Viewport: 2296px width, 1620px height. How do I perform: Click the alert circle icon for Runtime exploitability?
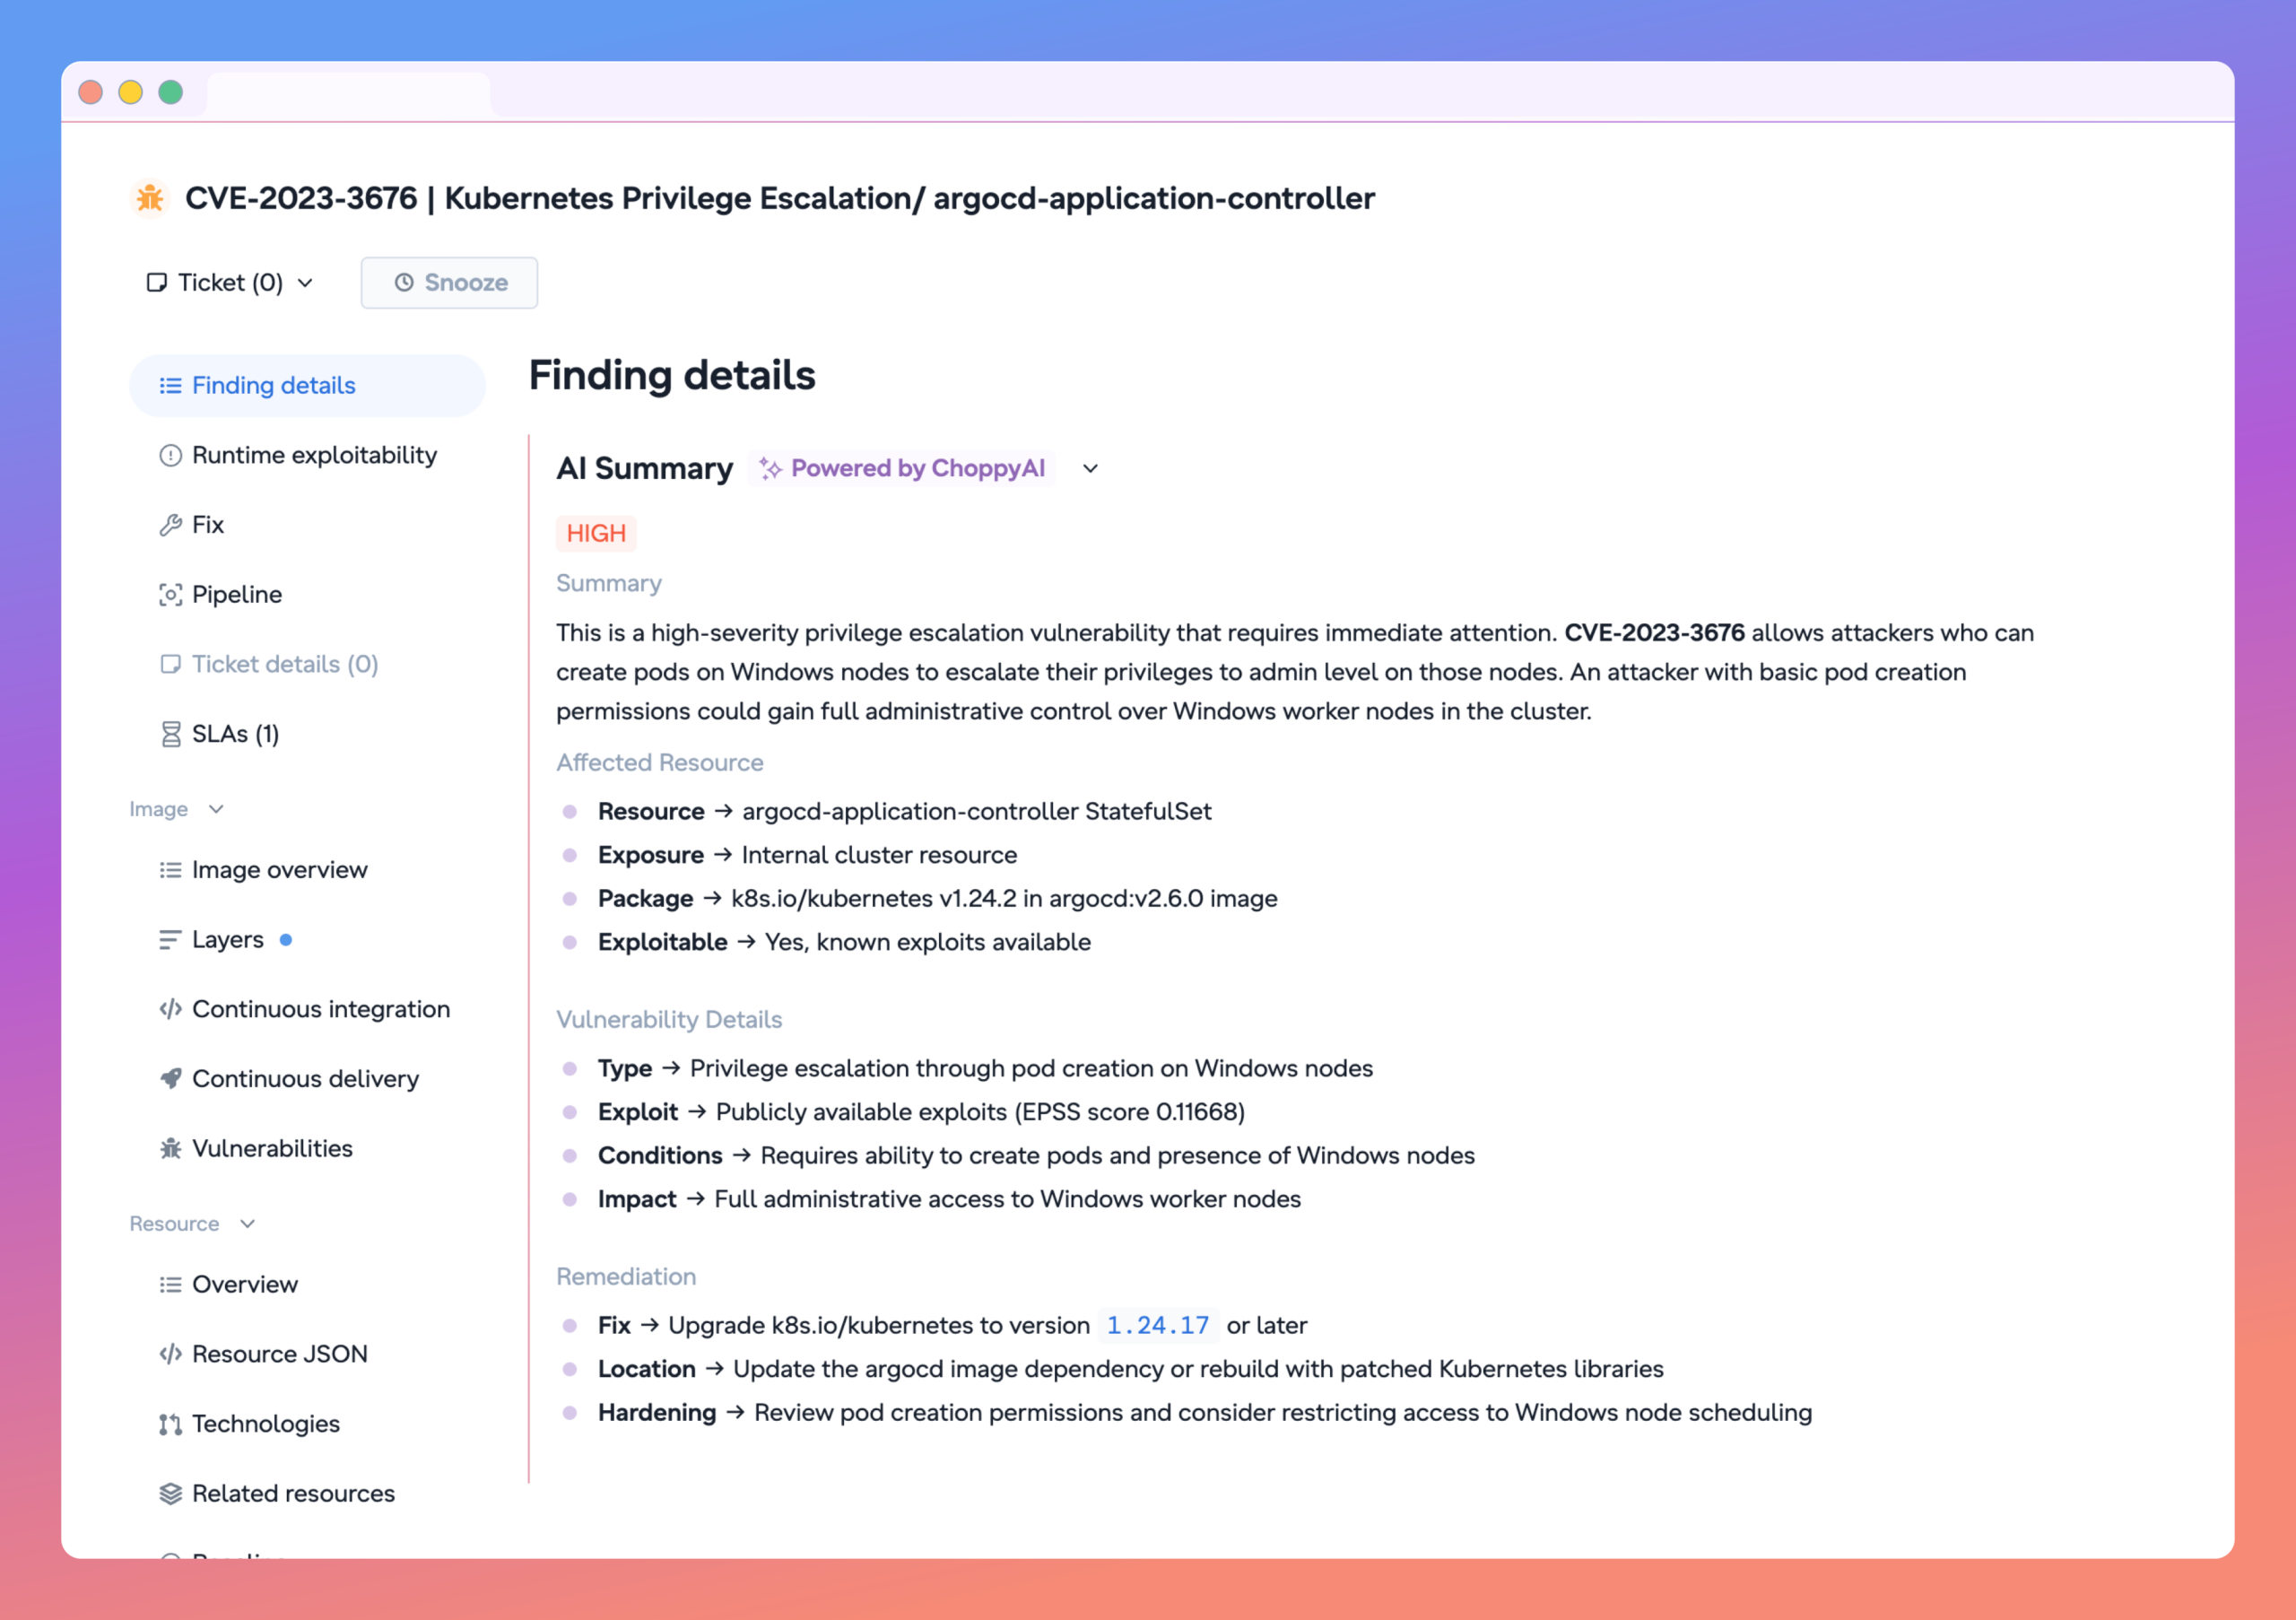tap(171, 456)
